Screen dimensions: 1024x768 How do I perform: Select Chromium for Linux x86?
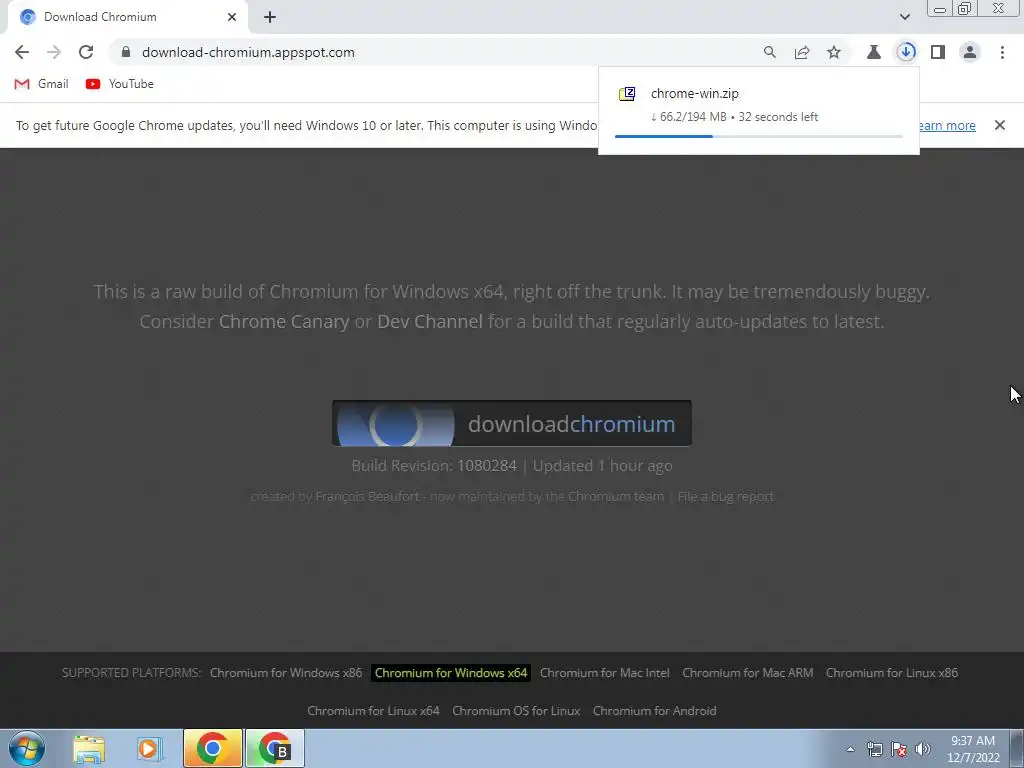click(891, 673)
